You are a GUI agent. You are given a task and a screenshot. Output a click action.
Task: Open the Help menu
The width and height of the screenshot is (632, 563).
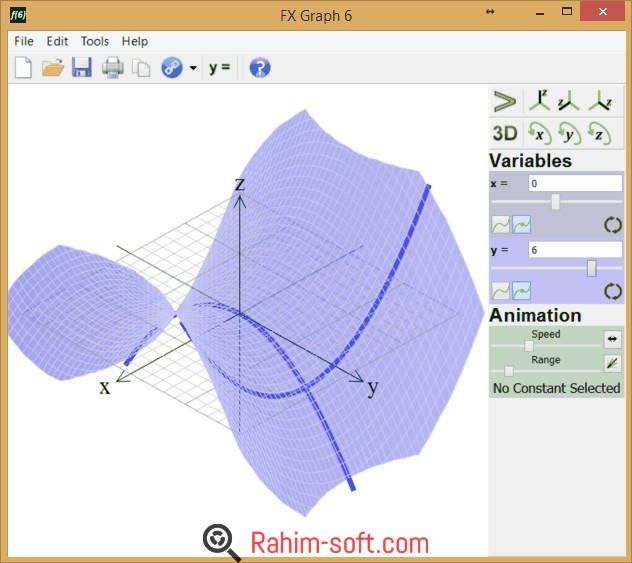click(135, 41)
